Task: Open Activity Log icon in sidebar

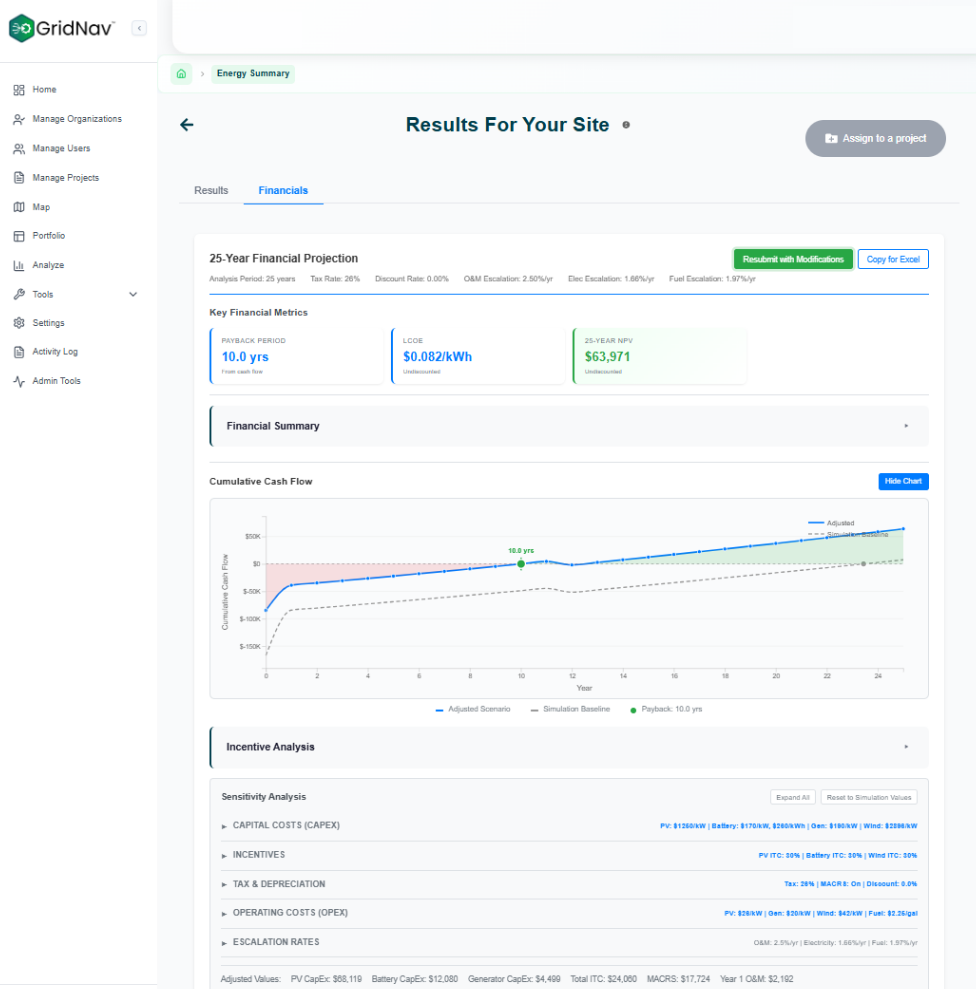Action: (x=18, y=352)
